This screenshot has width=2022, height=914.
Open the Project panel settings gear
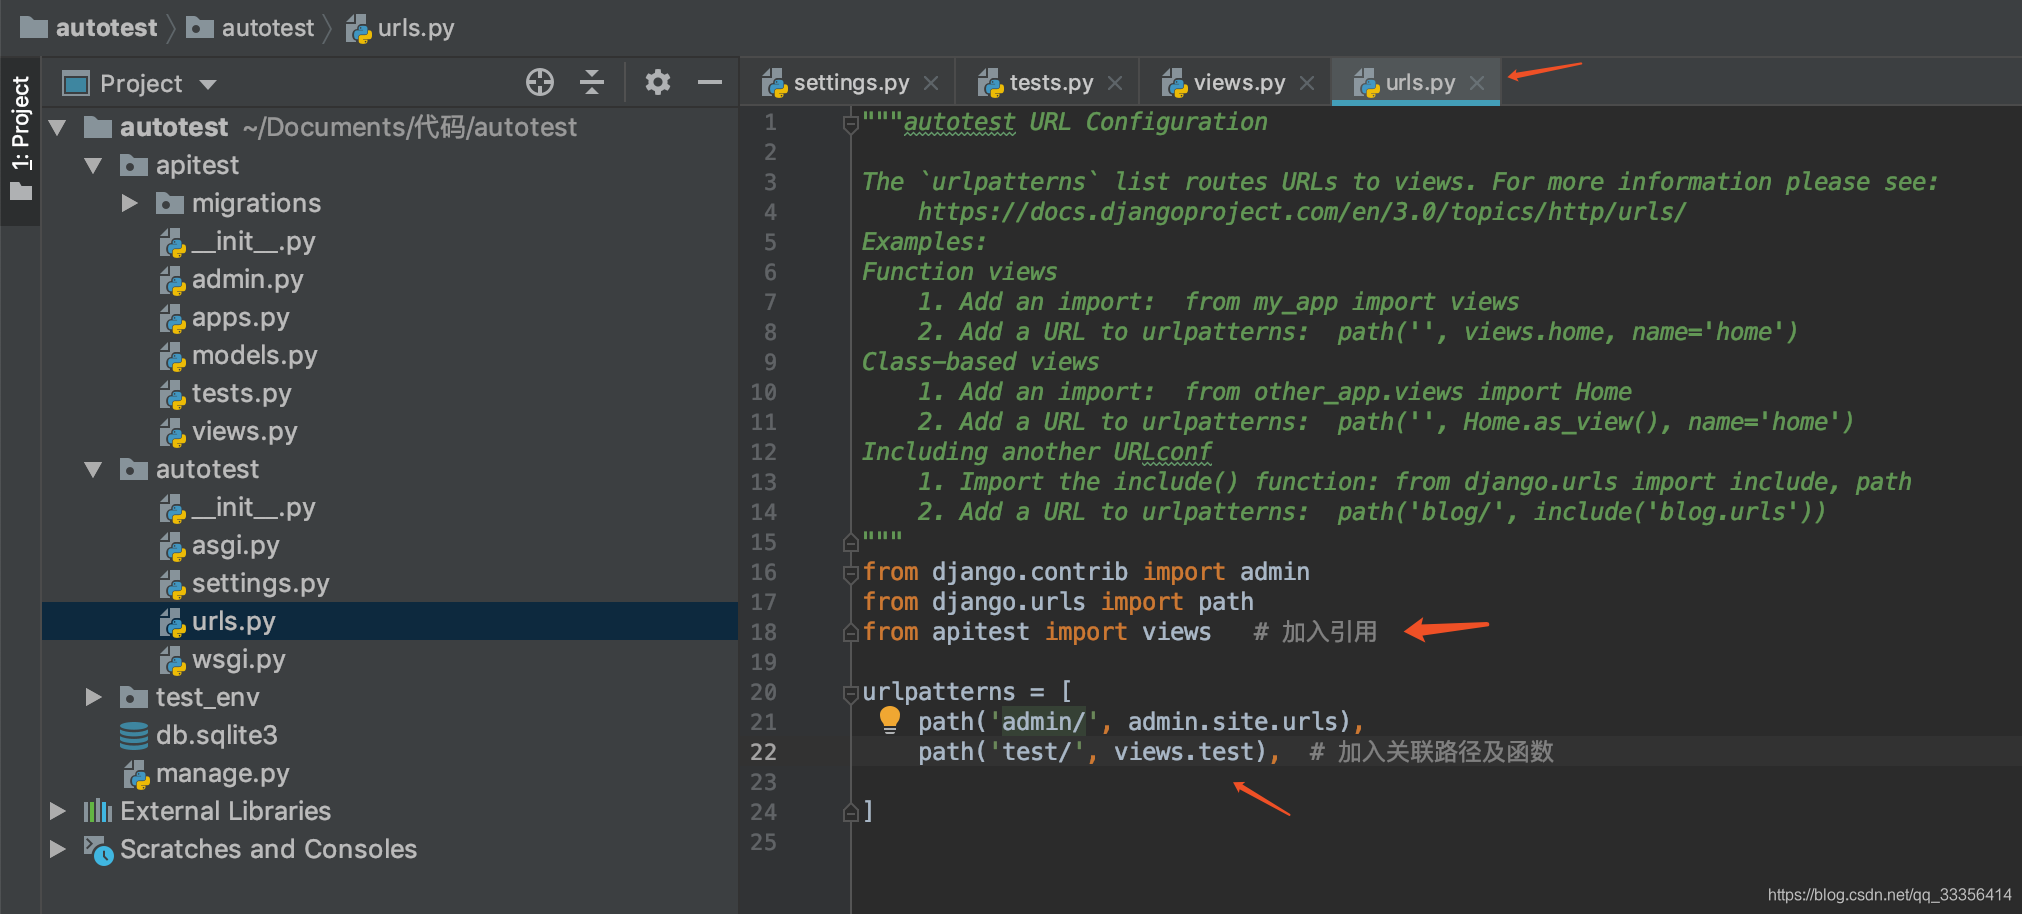657,82
